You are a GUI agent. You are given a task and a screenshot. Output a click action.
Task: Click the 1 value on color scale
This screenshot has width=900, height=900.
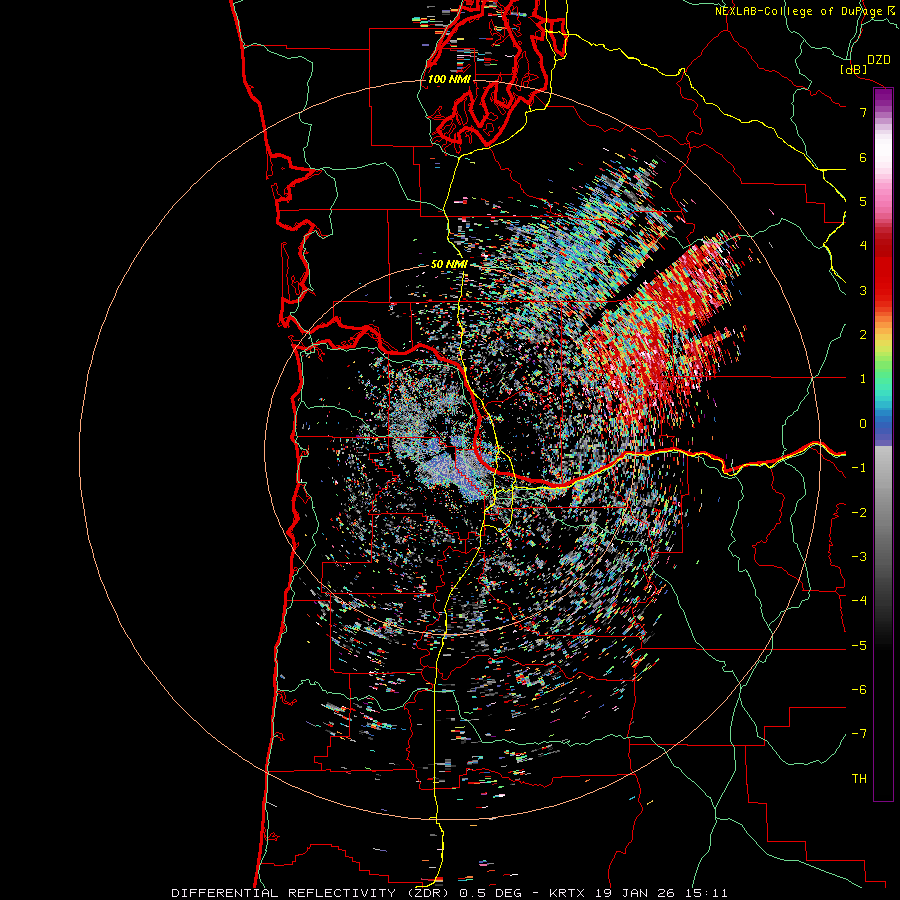863,379
